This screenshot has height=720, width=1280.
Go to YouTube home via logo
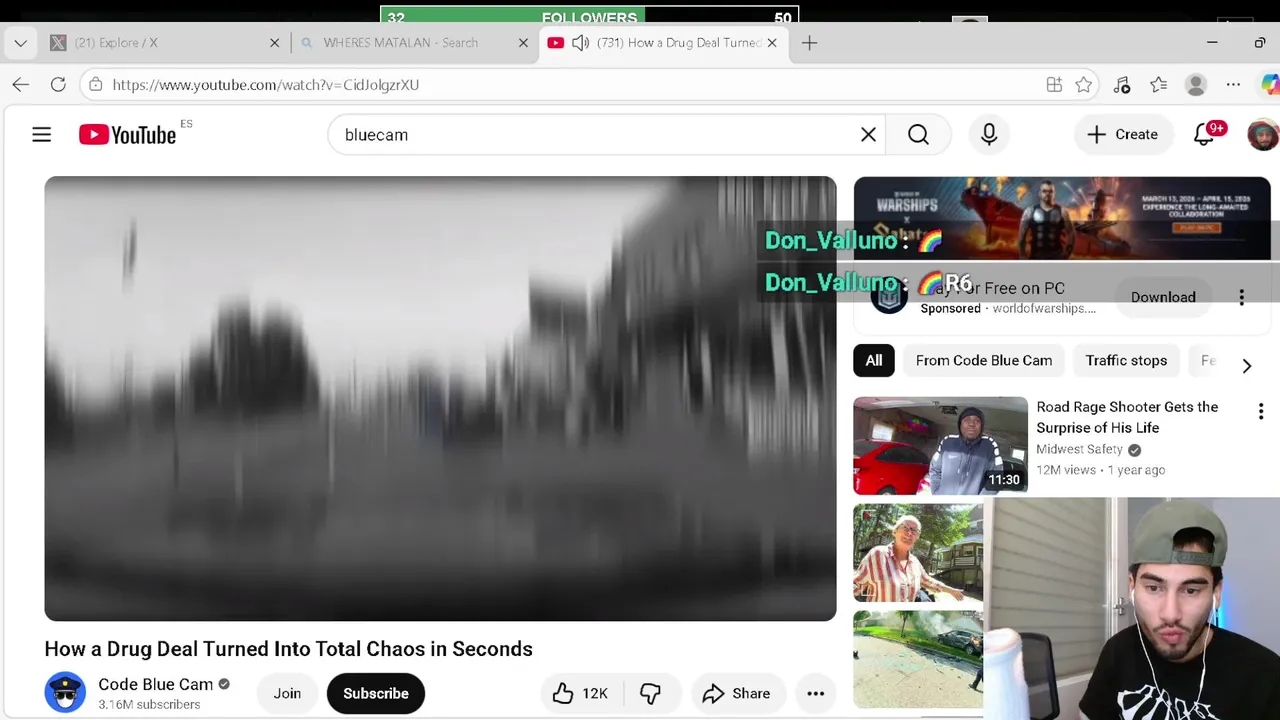[x=128, y=135]
